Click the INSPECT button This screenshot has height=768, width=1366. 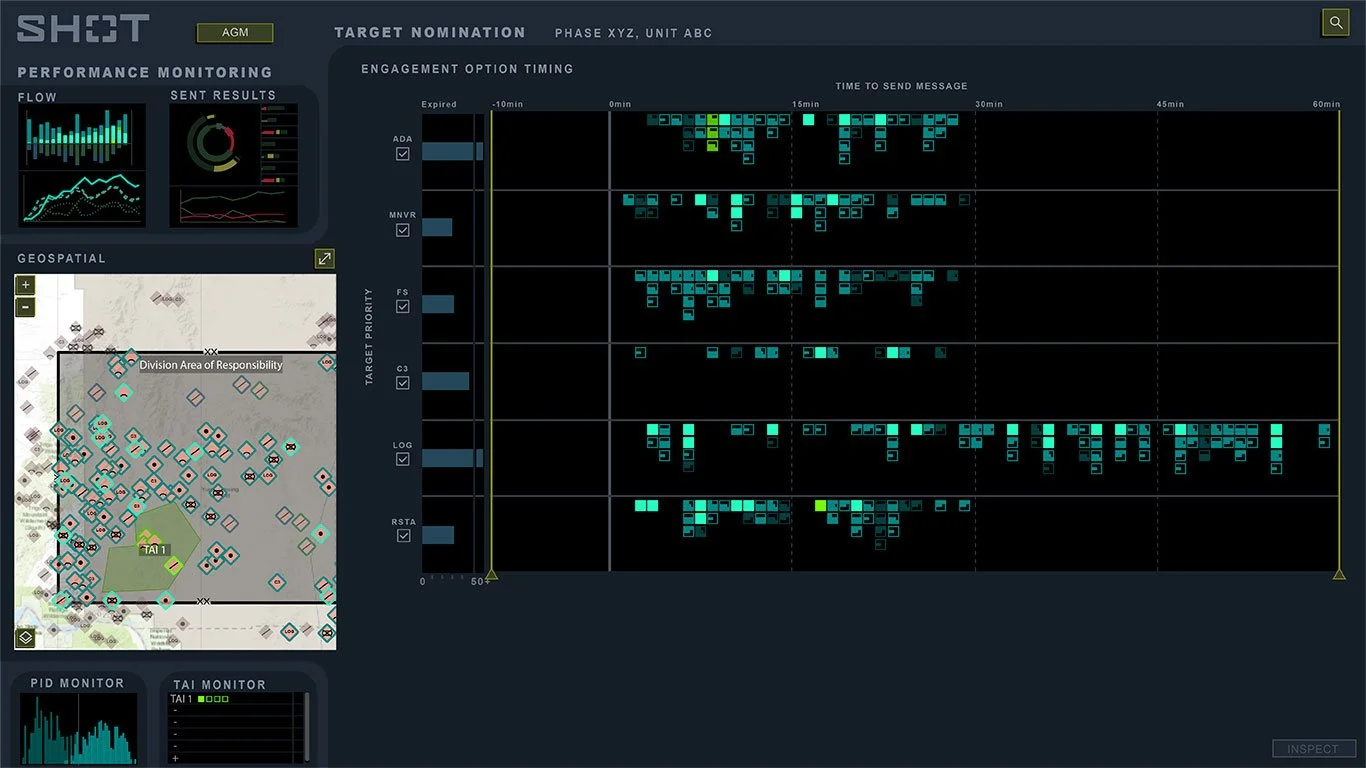[x=1313, y=748]
